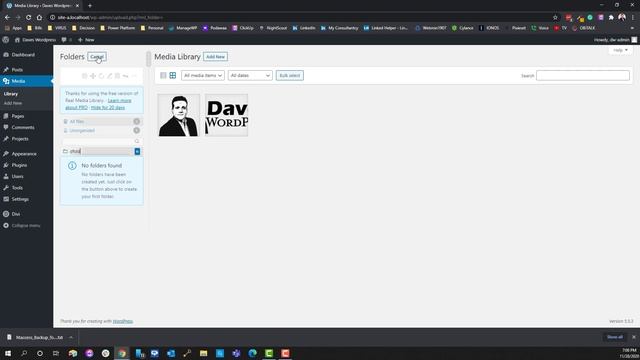Select the portrait man image thumbnail
Image resolution: width=640 pixels, height=360 pixels.
tap(179, 115)
